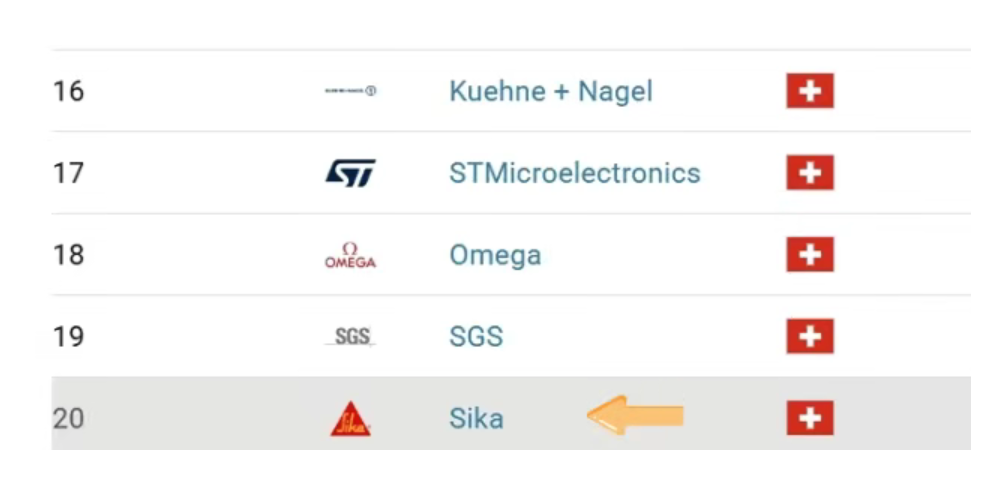
Task: Click the Omega brand logo
Action: pyautogui.click(x=350, y=255)
